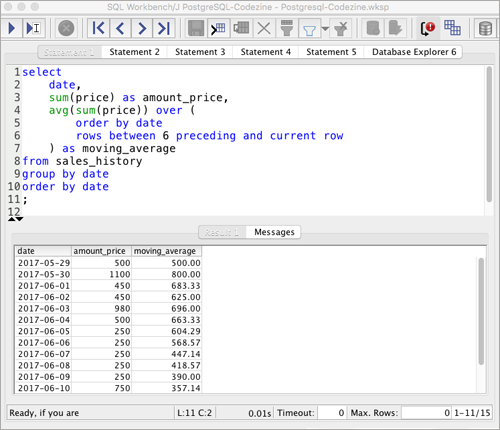
Task: Click the Execute current statement icon
Action: tap(33, 28)
